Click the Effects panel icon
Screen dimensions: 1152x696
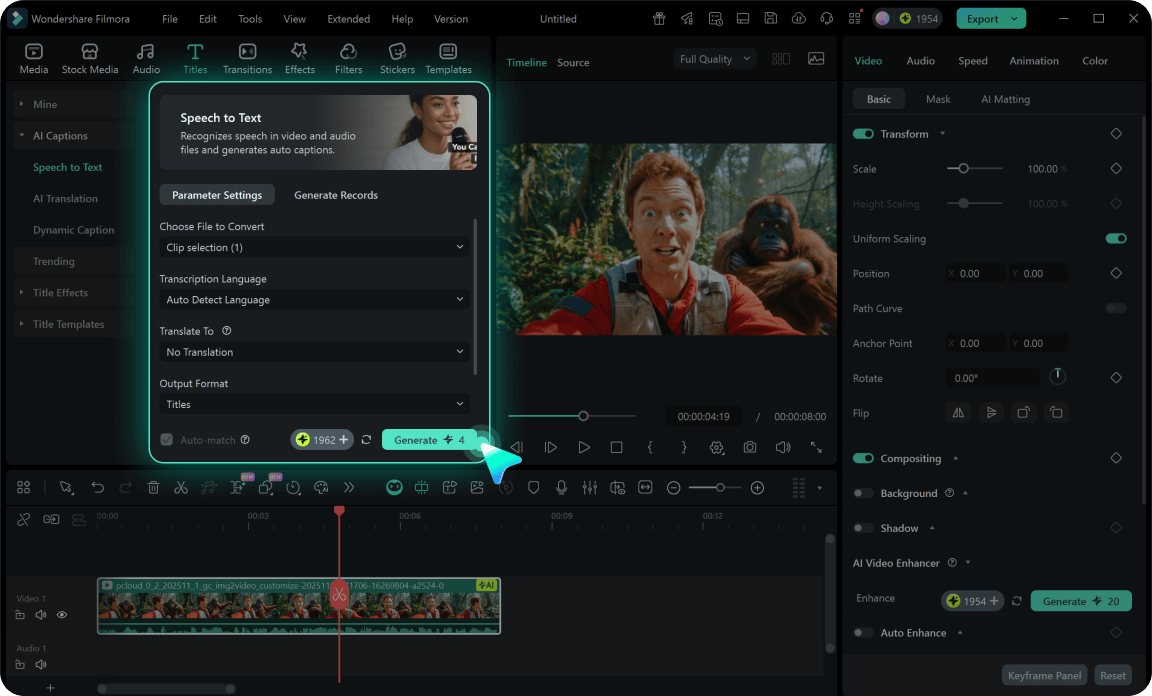pos(299,57)
